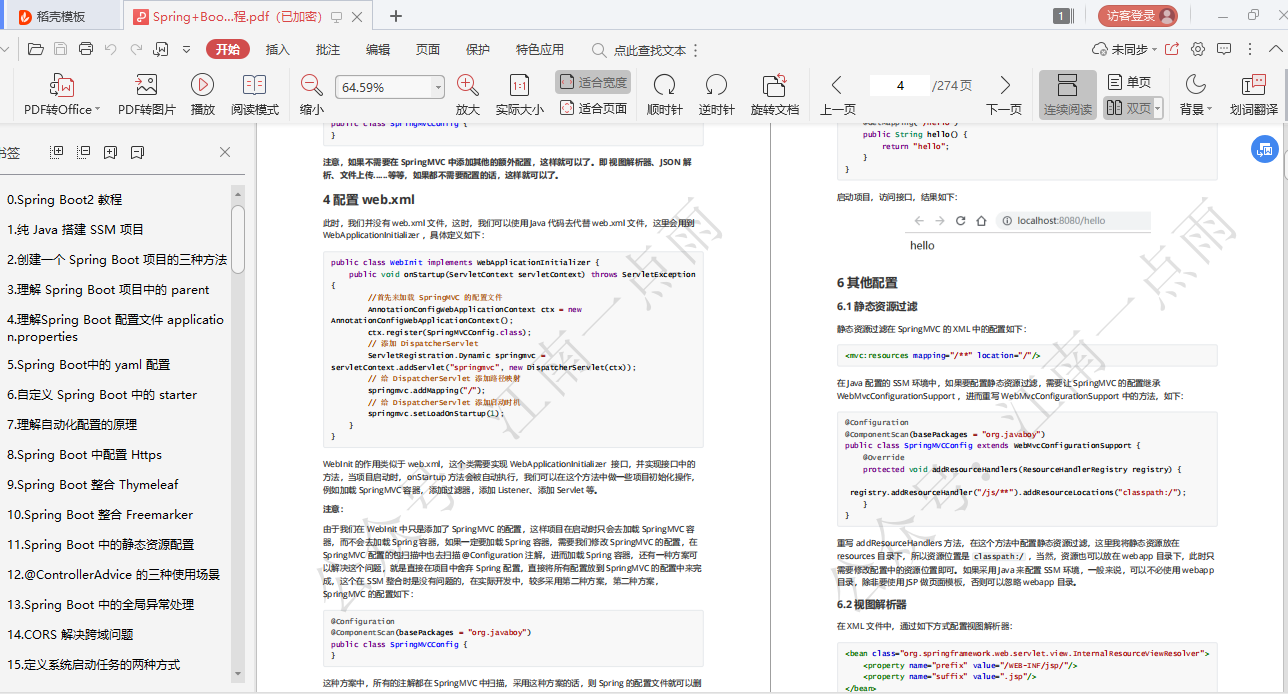Click the redo arrow icon

pyautogui.click(x=135, y=50)
